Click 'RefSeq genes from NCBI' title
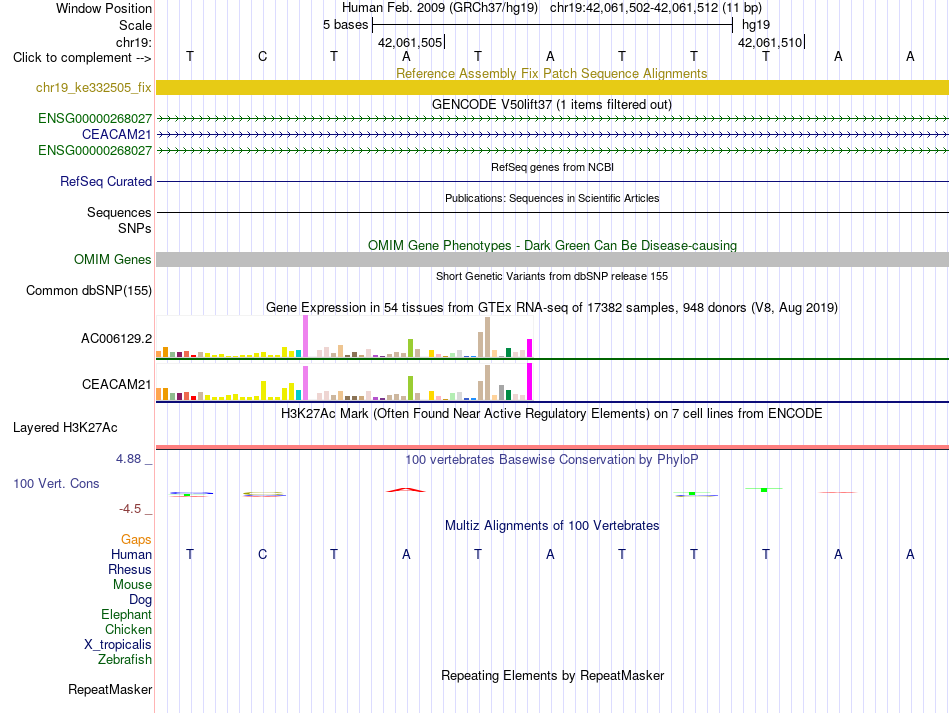This screenshot has width=950, height=713. click(552, 167)
